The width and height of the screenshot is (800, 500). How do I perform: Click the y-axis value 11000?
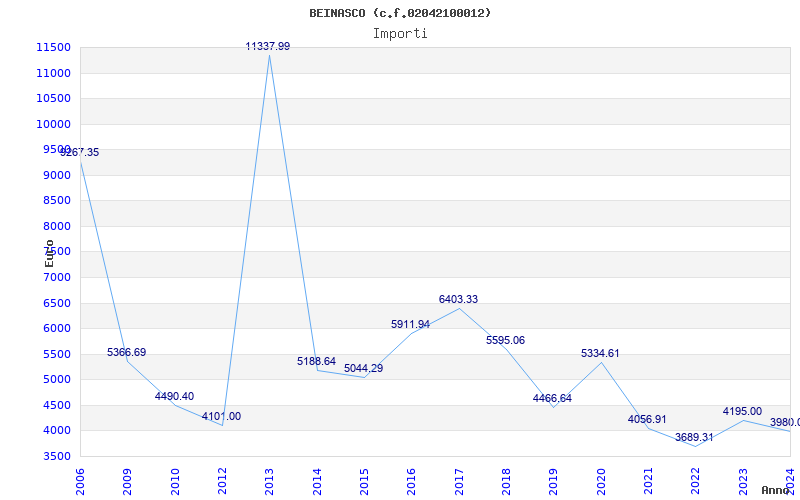tap(53, 73)
